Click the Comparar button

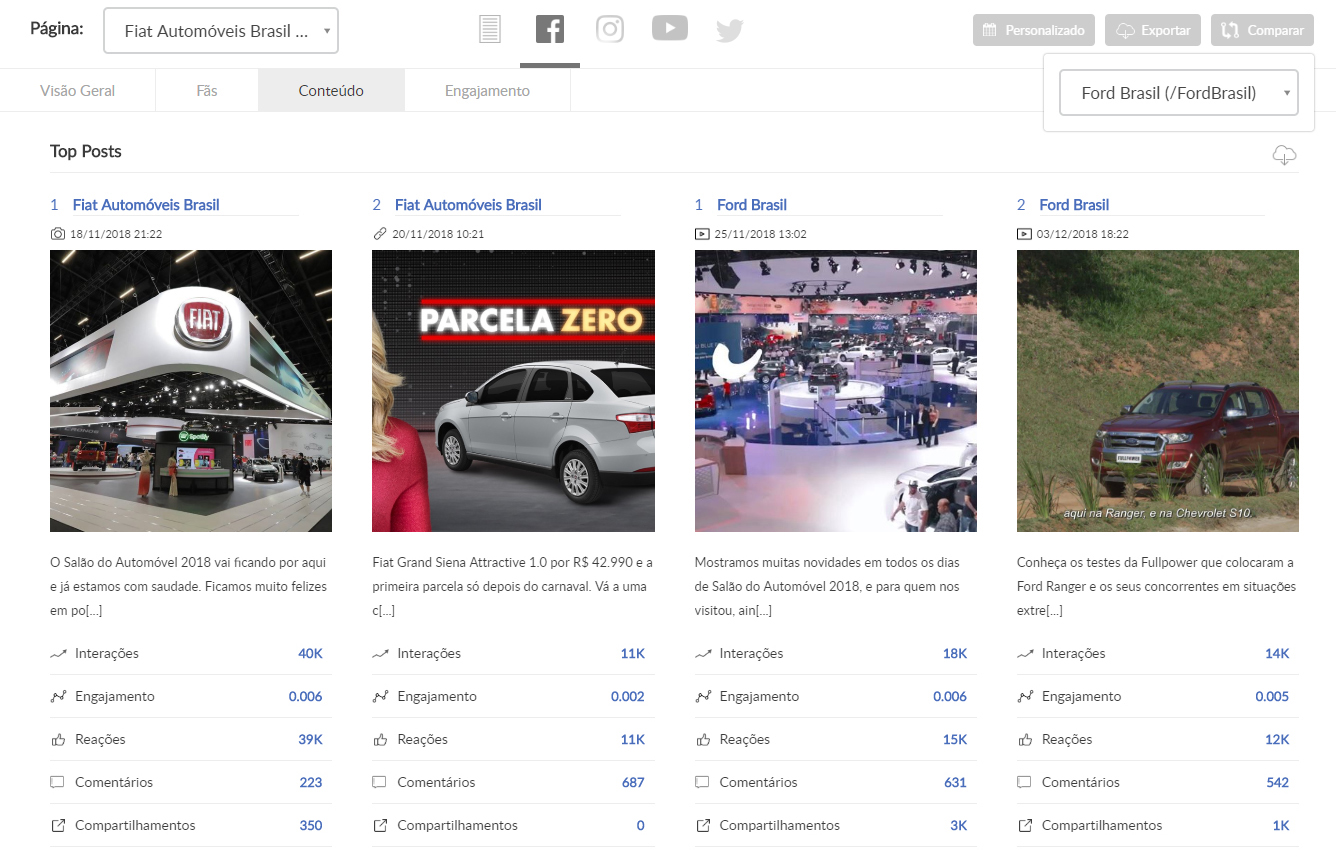(1261, 30)
